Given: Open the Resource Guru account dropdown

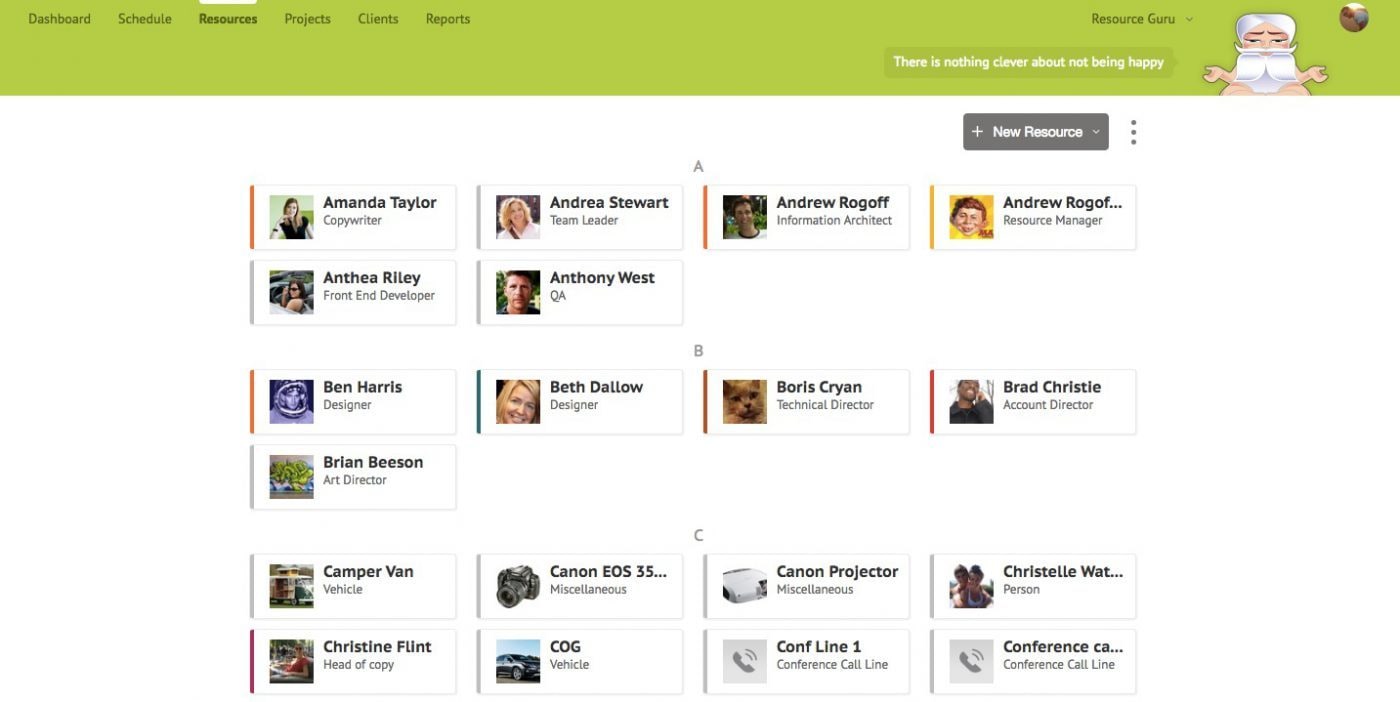Looking at the screenshot, I should pyautogui.click(x=1142, y=19).
